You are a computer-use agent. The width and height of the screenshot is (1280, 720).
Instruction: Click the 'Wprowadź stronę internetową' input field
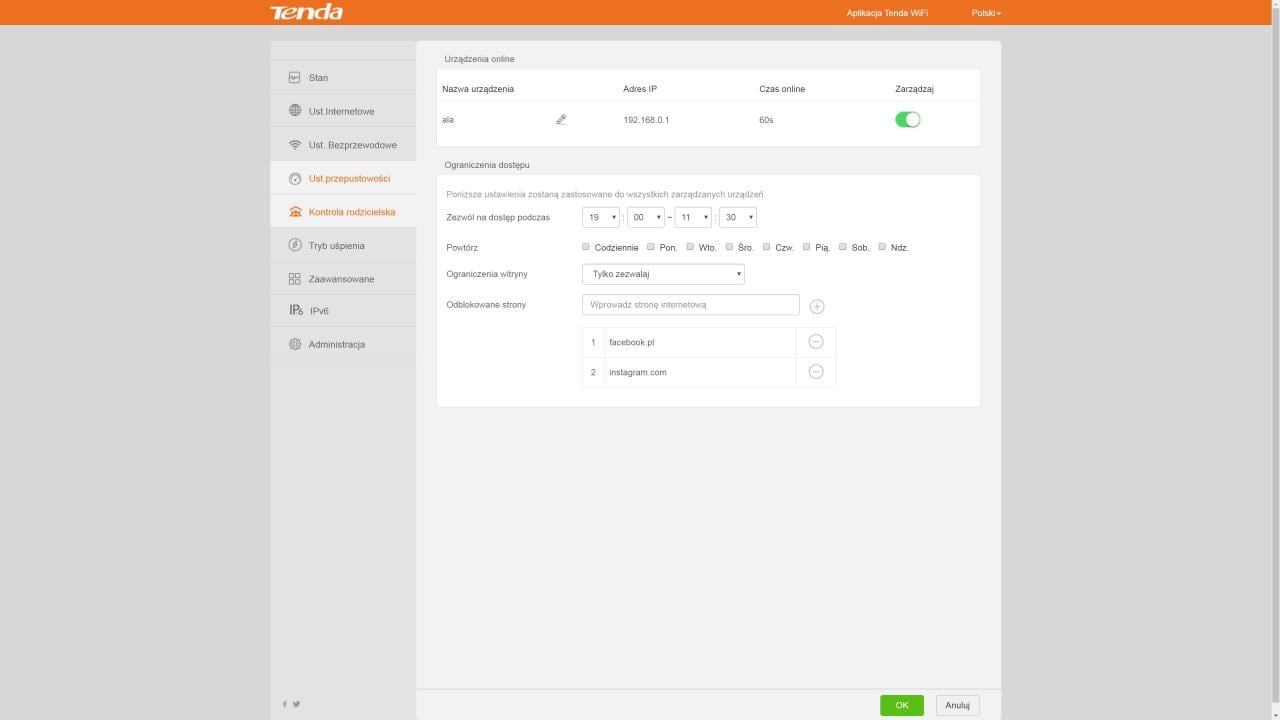(691, 304)
